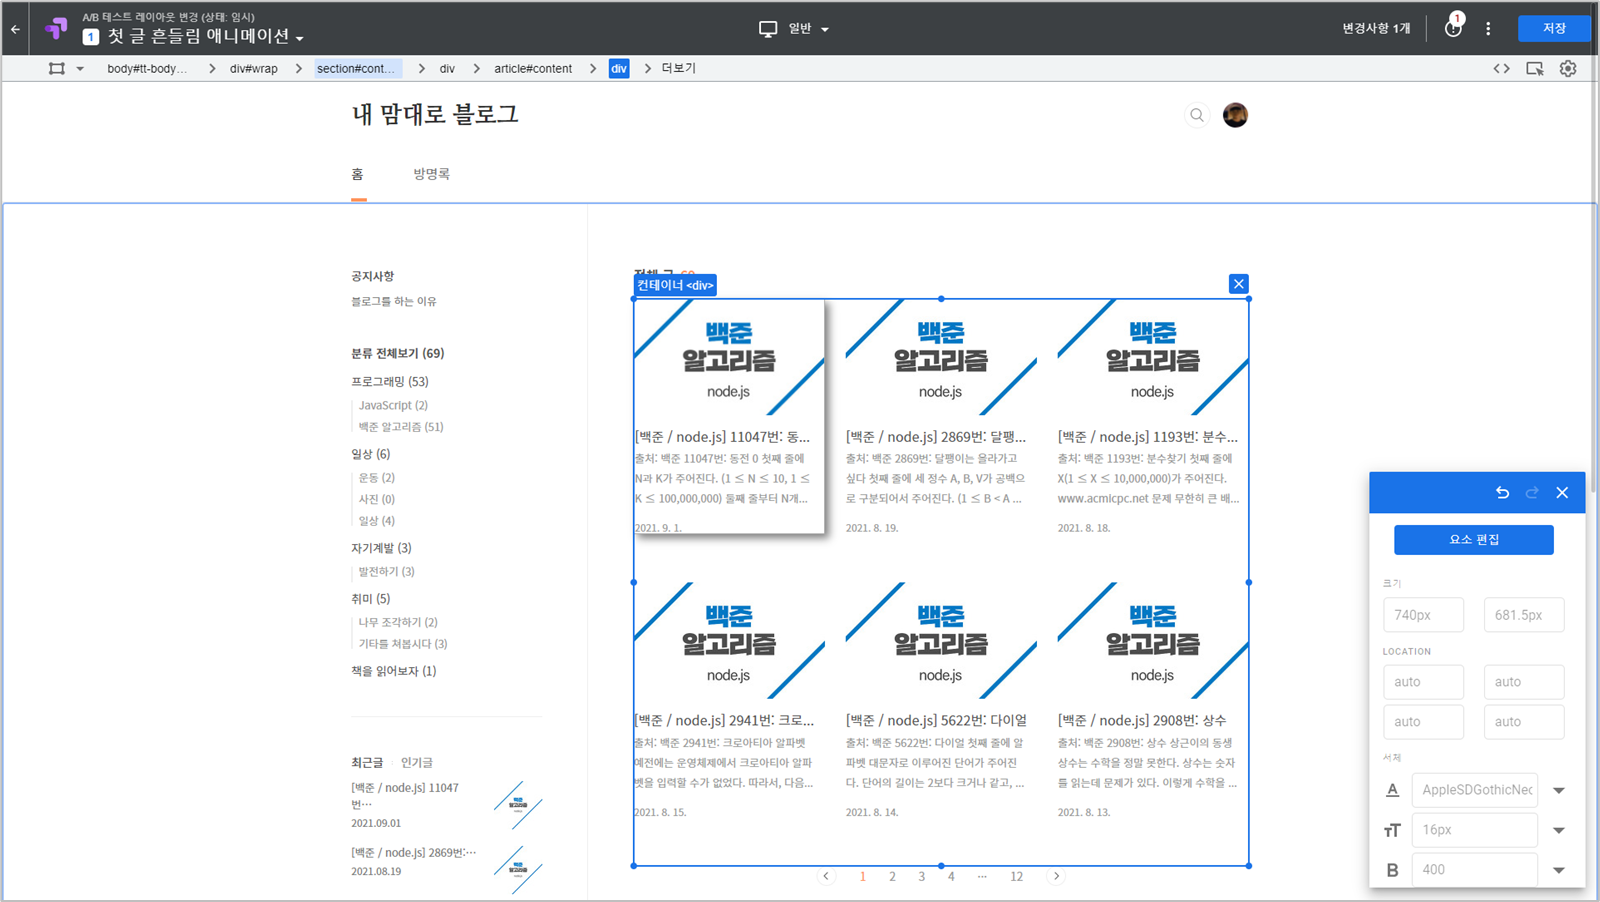Screen dimensions: 1600x902
Task: Open the 자기계발 (3) category
Action: 381,548
